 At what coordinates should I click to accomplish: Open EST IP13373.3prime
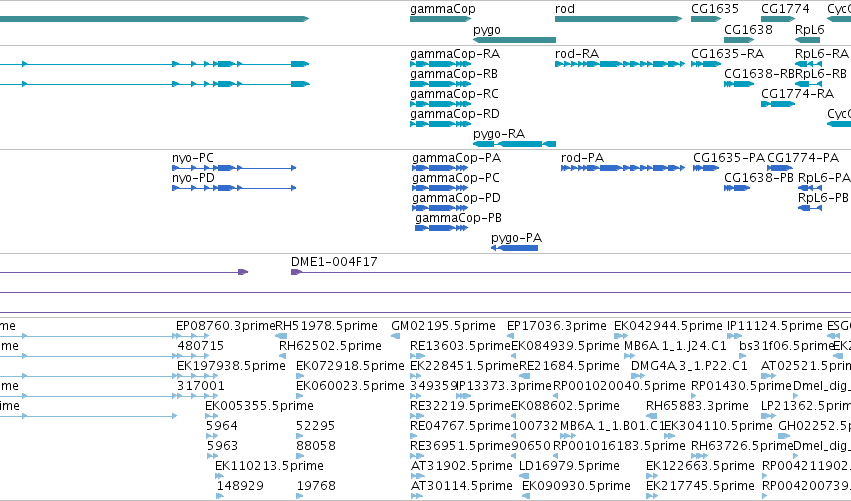504,386
